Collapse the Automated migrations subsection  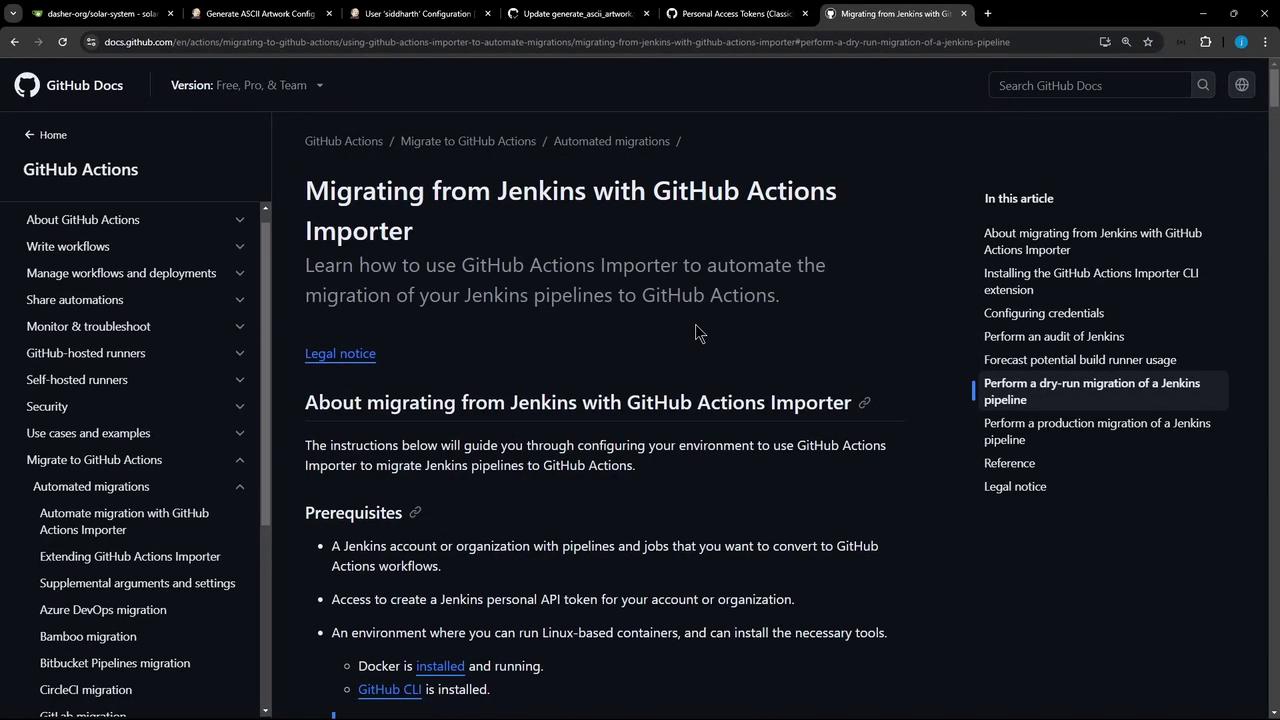coord(240,487)
